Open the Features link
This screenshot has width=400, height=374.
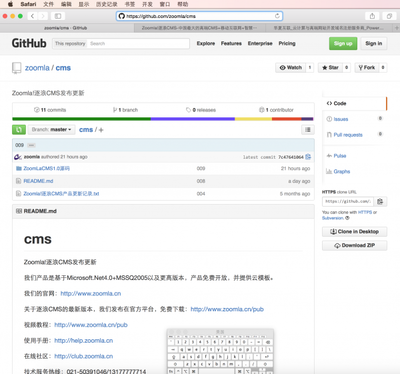pyautogui.click(x=231, y=44)
